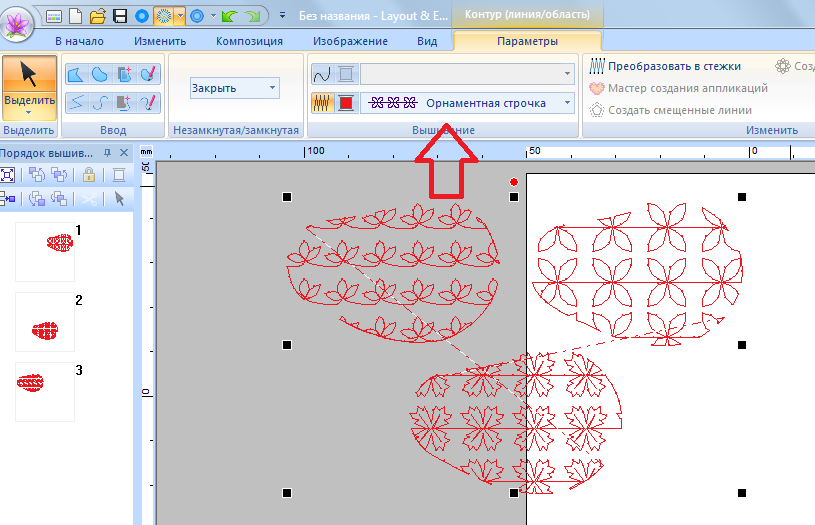Click the line thread color spool

click(x=346, y=74)
